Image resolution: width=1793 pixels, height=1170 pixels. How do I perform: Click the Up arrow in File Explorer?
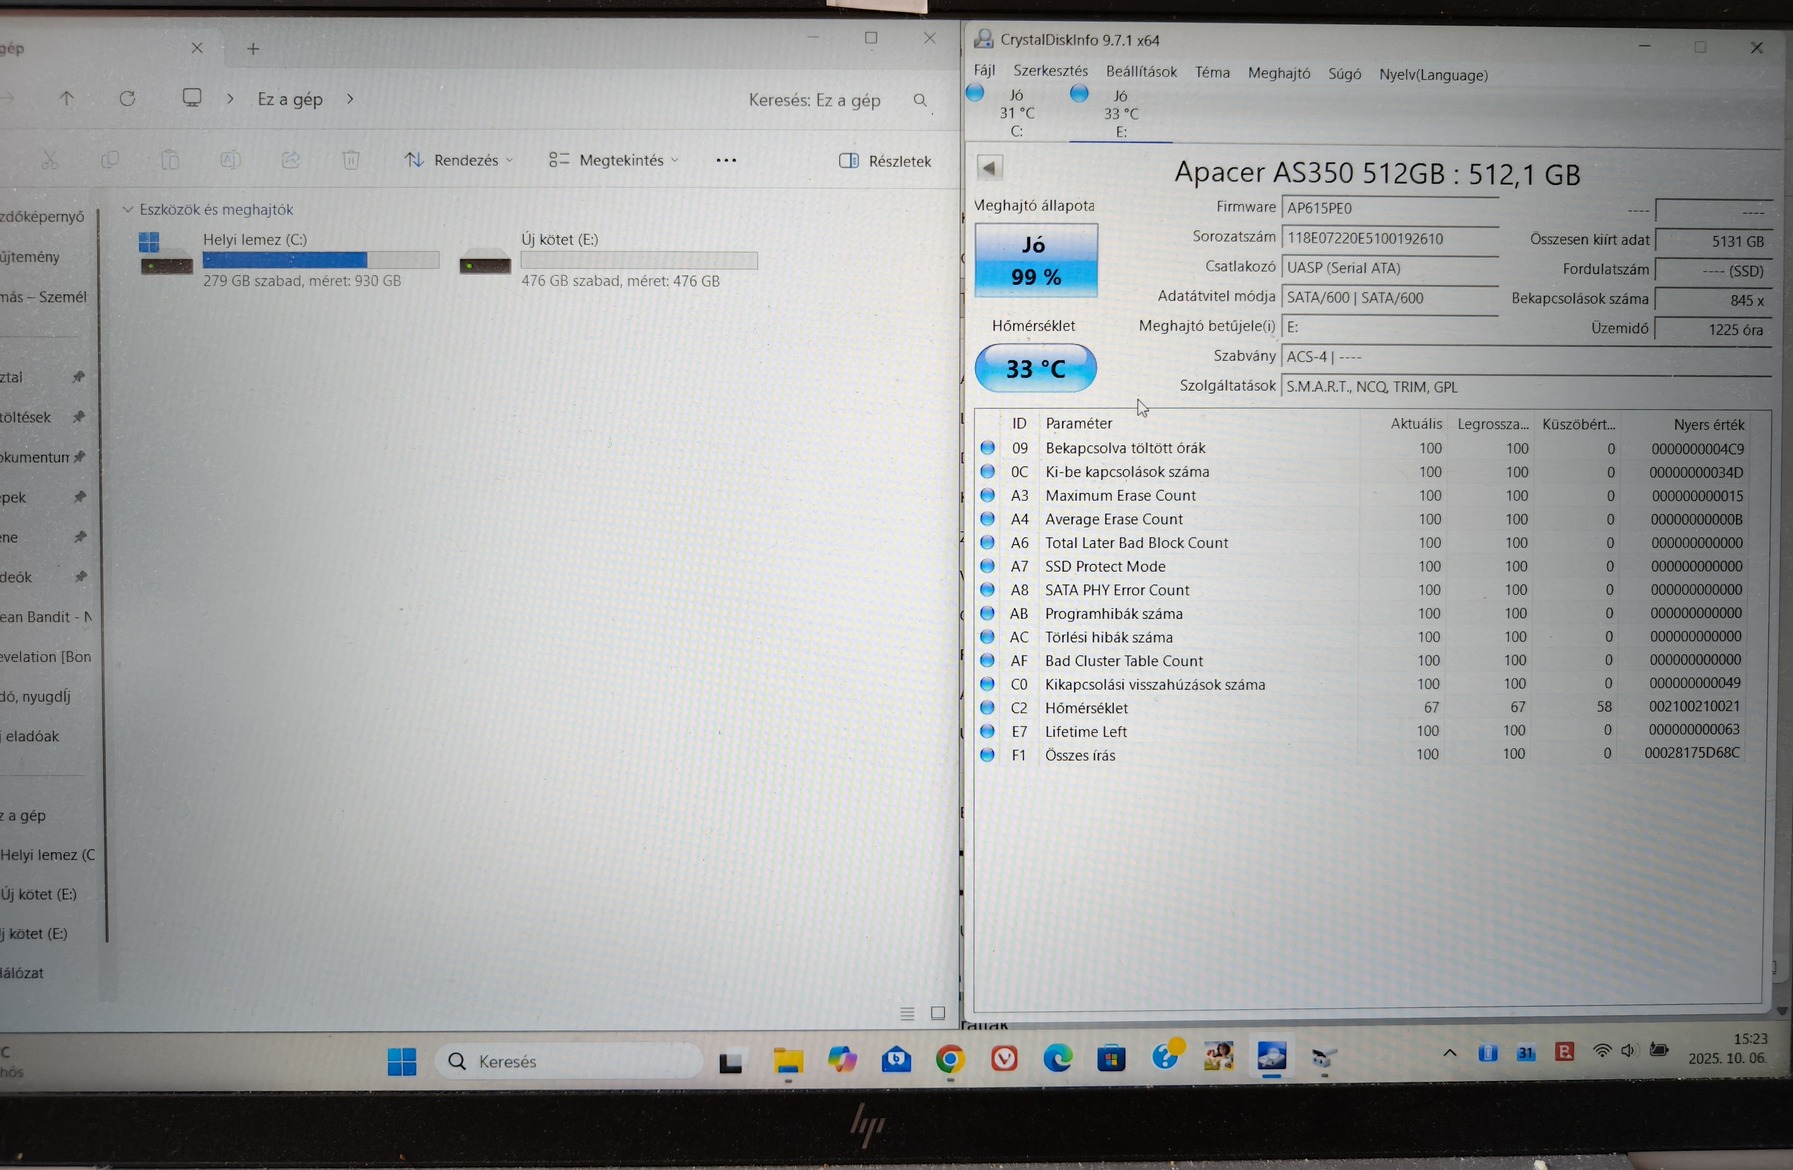pyautogui.click(x=67, y=99)
